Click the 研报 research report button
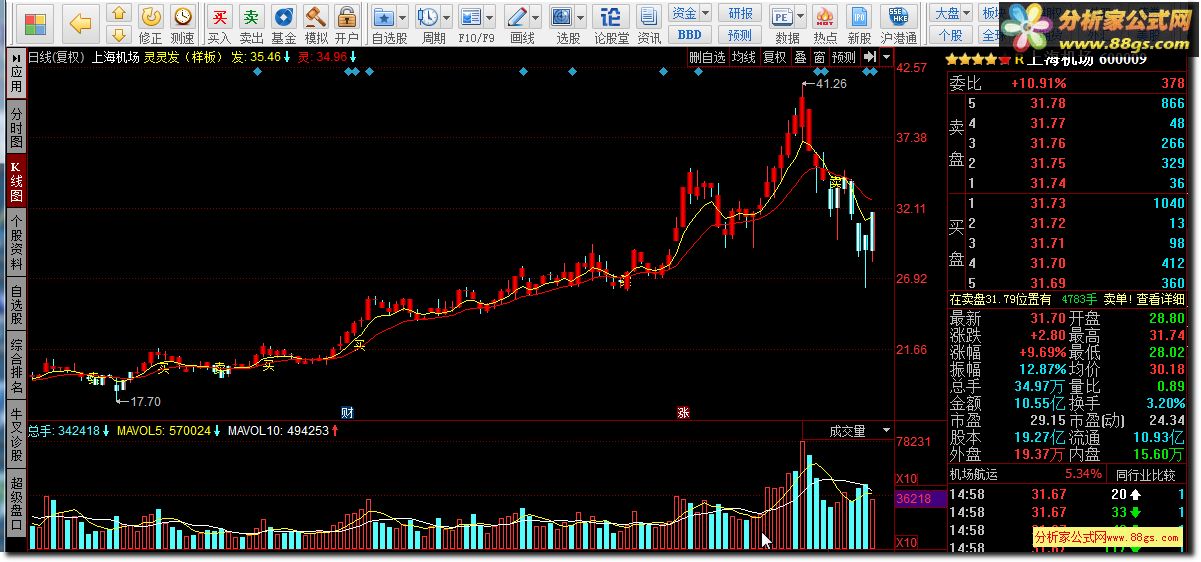Image resolution: width=1201 pixels, height=562 pixels. [741, 13]
